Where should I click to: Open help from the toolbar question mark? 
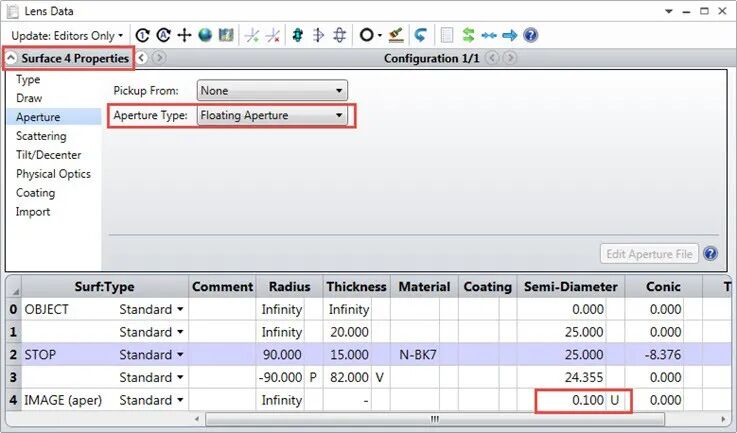coord(531,35)
